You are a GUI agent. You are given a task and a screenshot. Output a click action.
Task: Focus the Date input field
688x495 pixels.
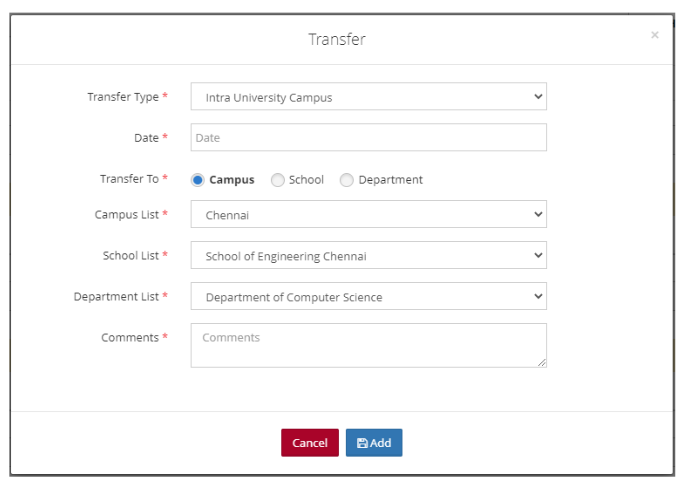[368, 138]
